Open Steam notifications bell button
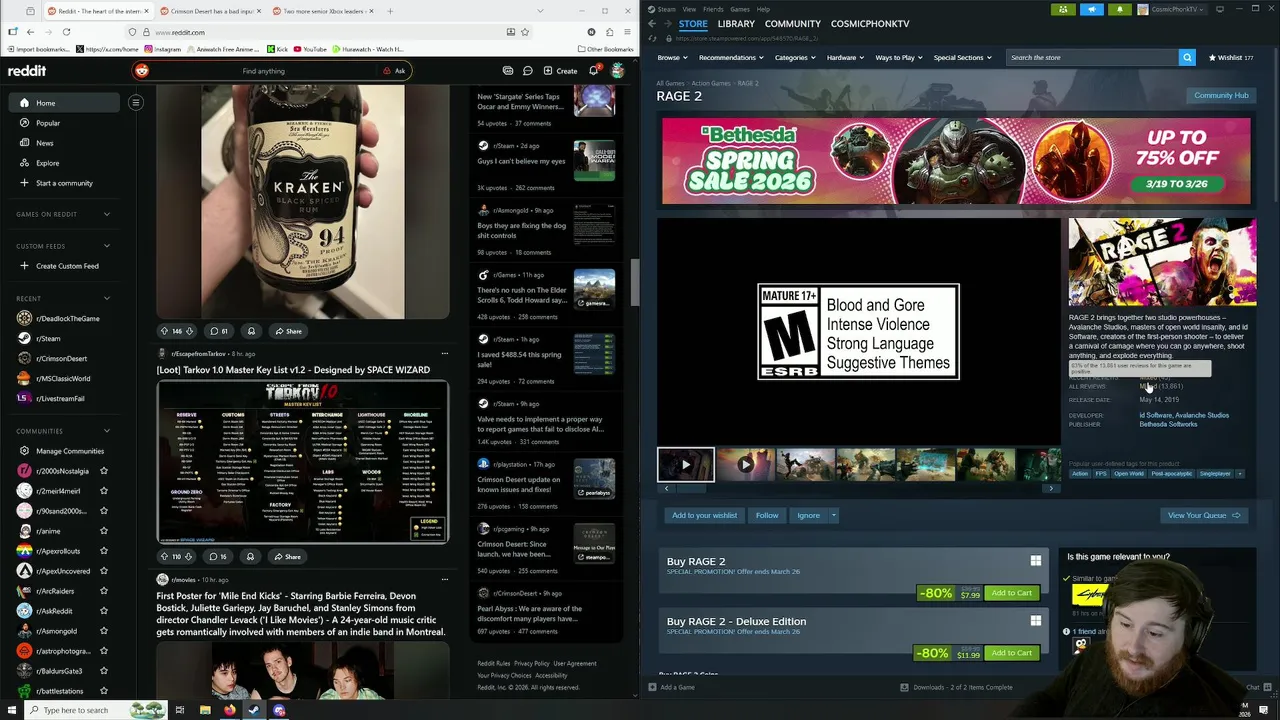 click(1119, 9)
